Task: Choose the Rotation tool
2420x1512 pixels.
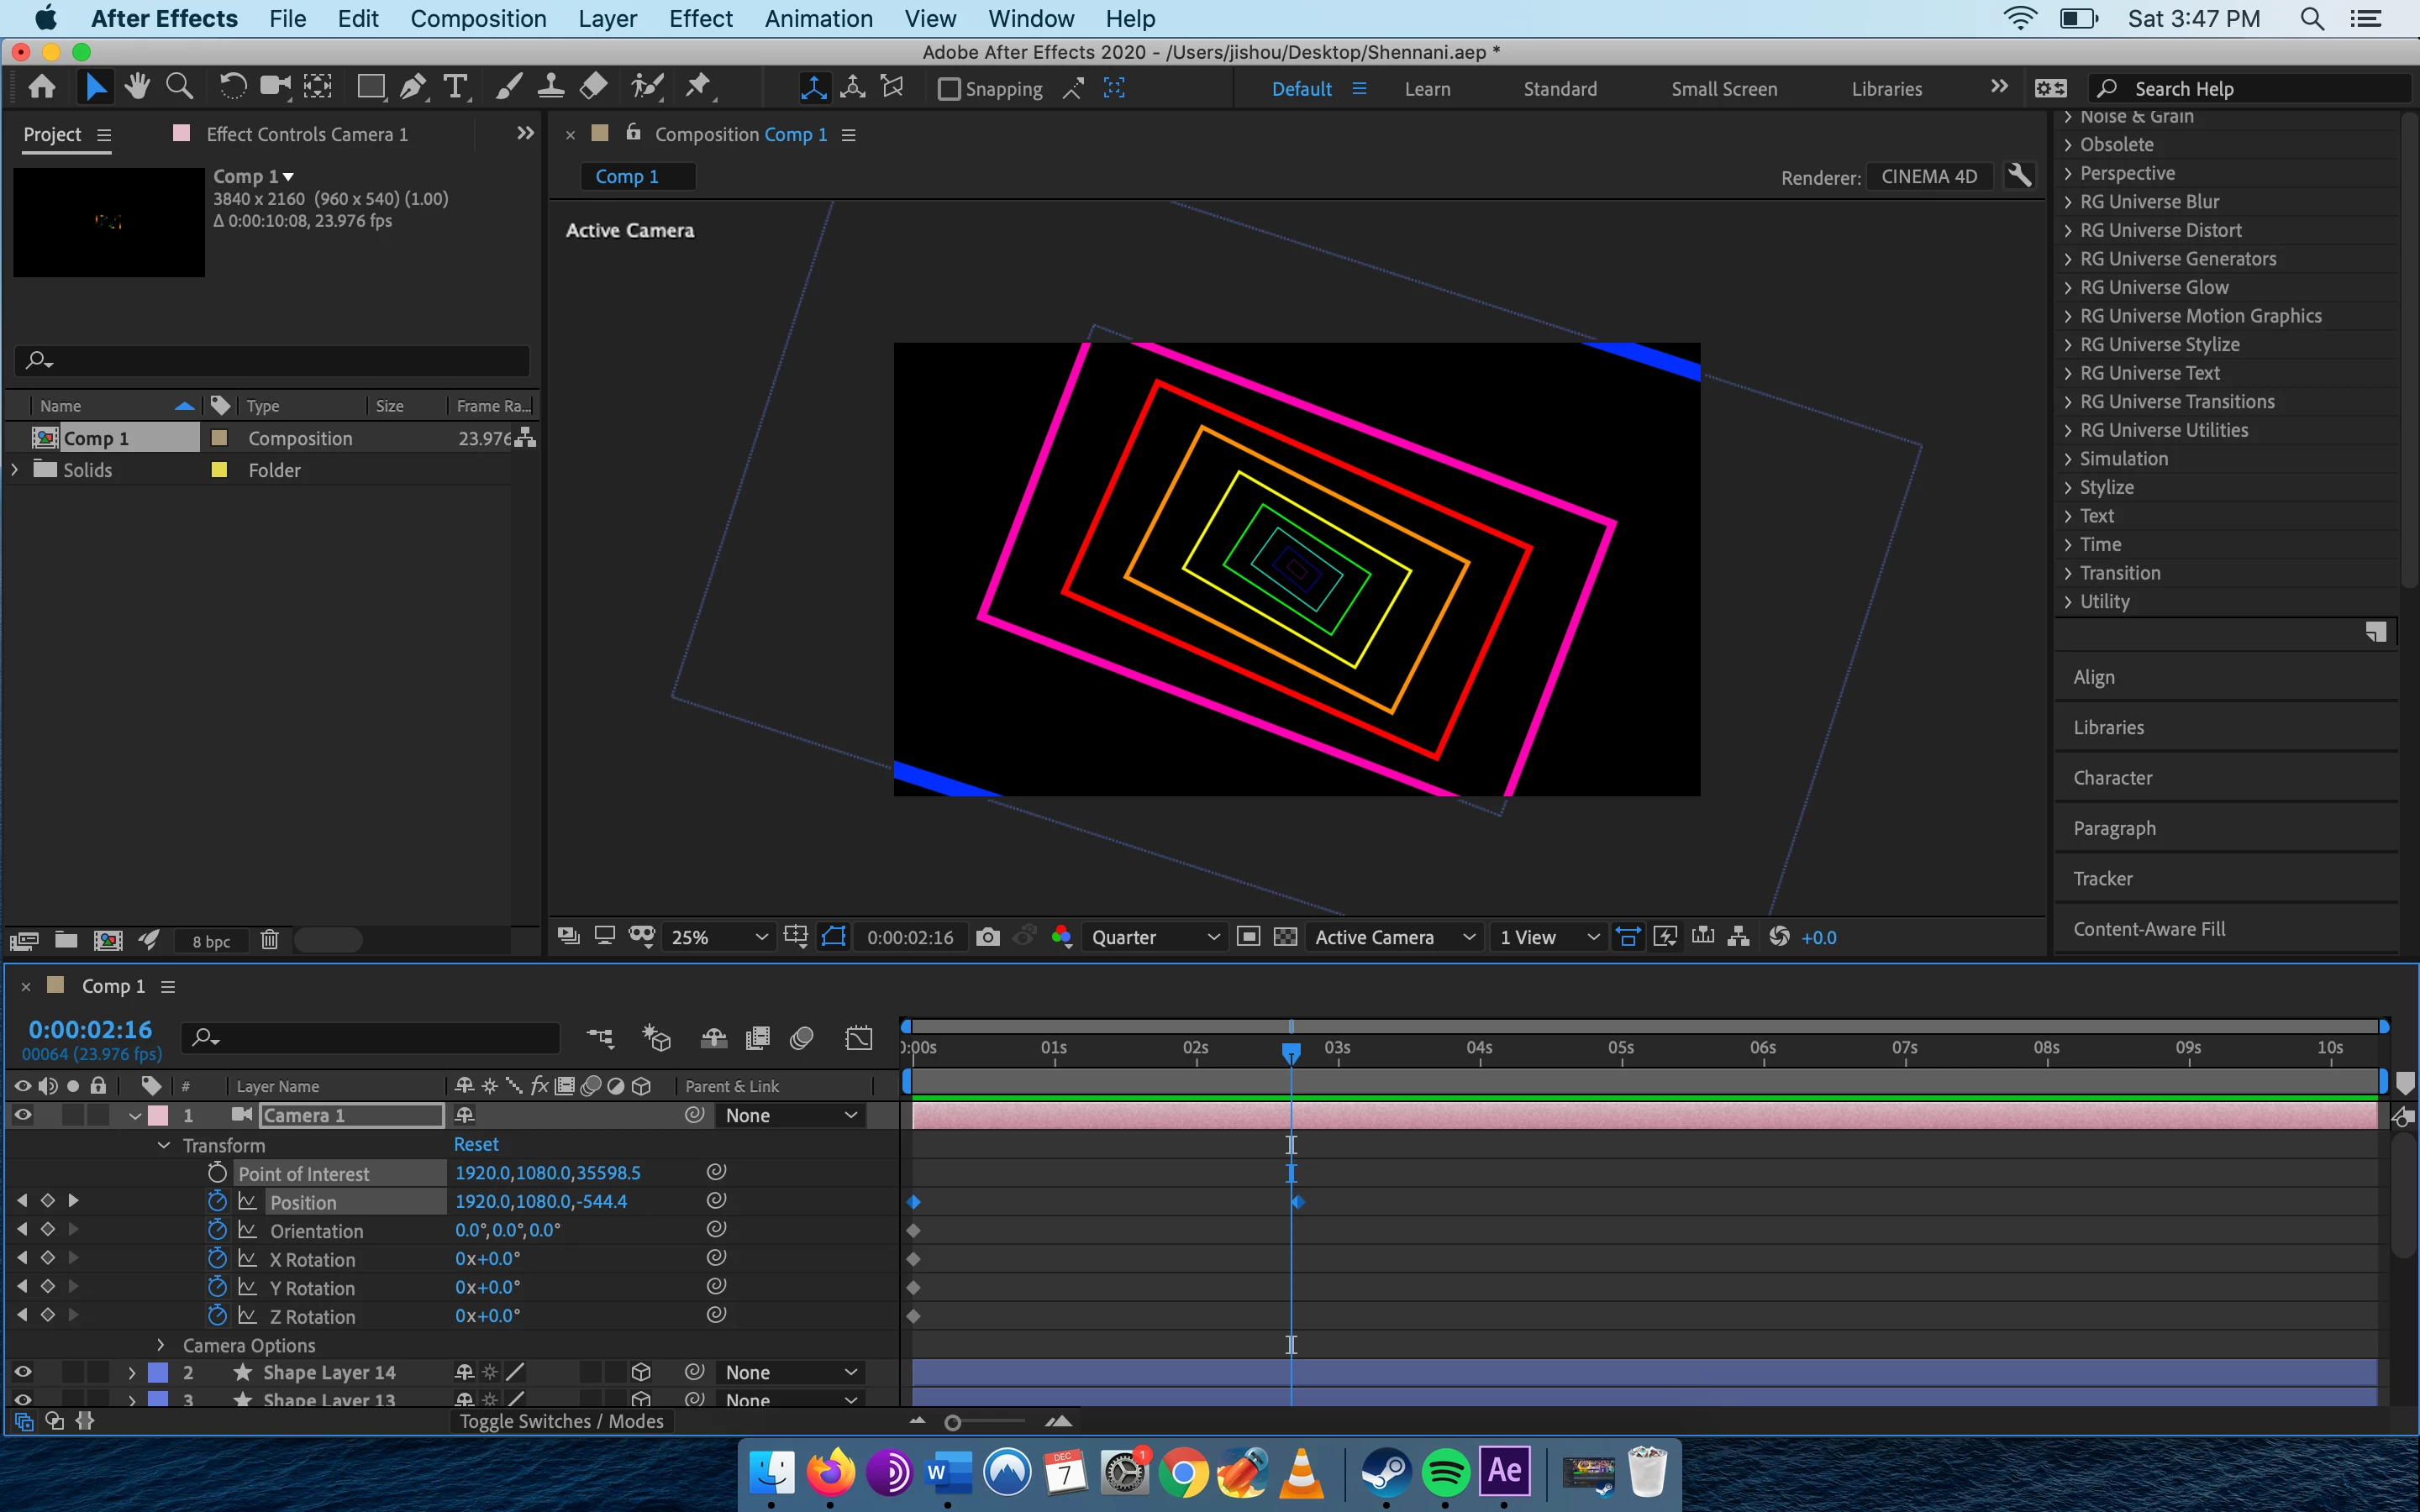Action: (232, 88)
